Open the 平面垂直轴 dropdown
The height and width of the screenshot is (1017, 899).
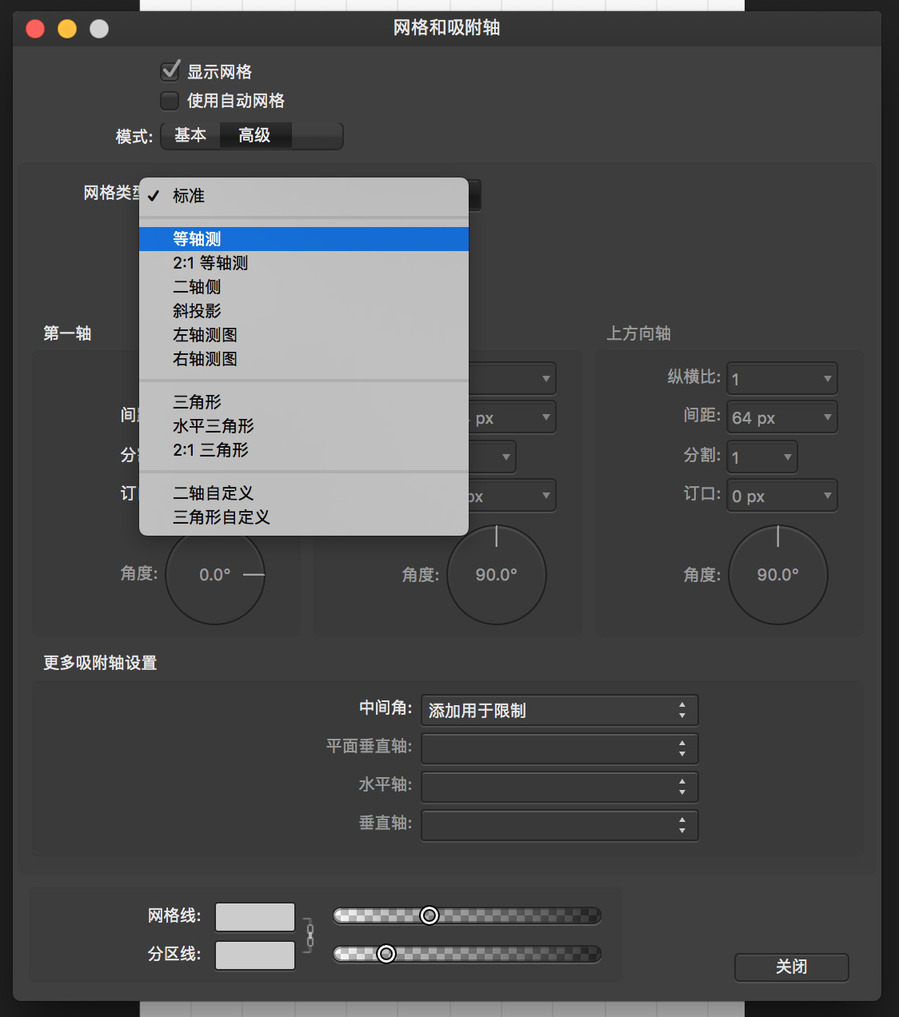(559, 748)
